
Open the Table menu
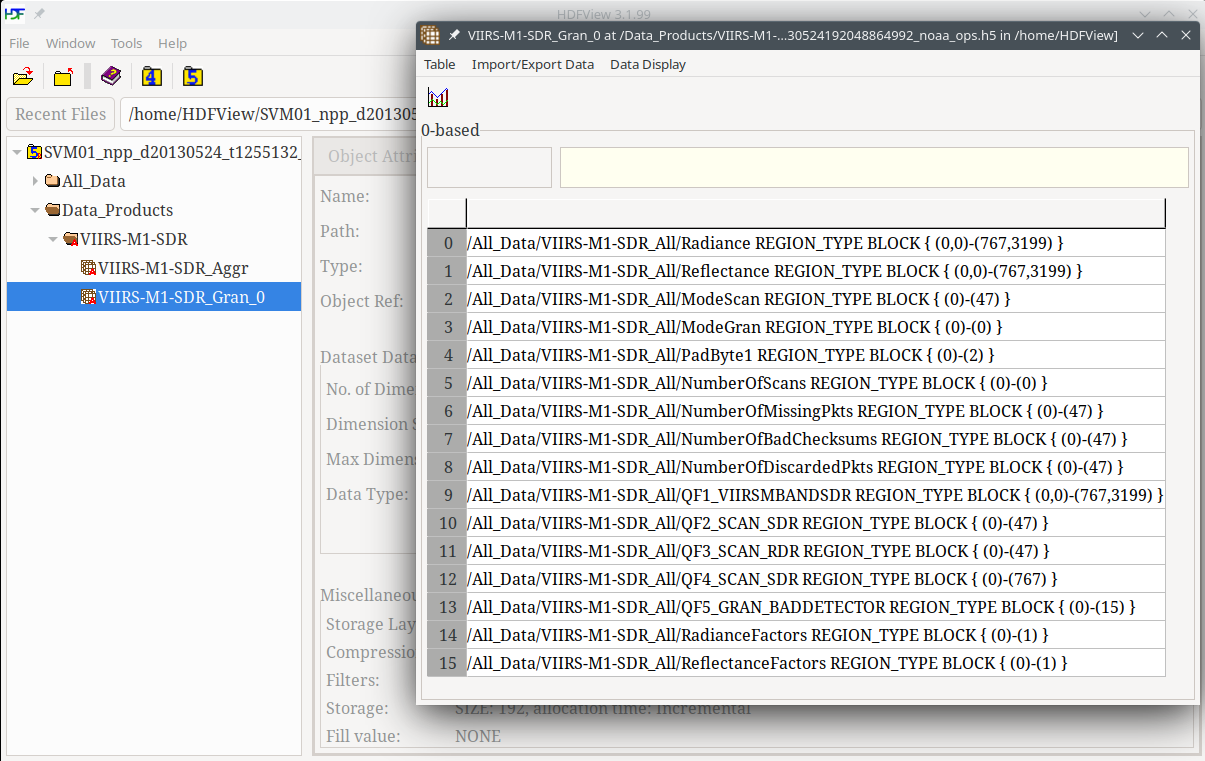(439, 64)
